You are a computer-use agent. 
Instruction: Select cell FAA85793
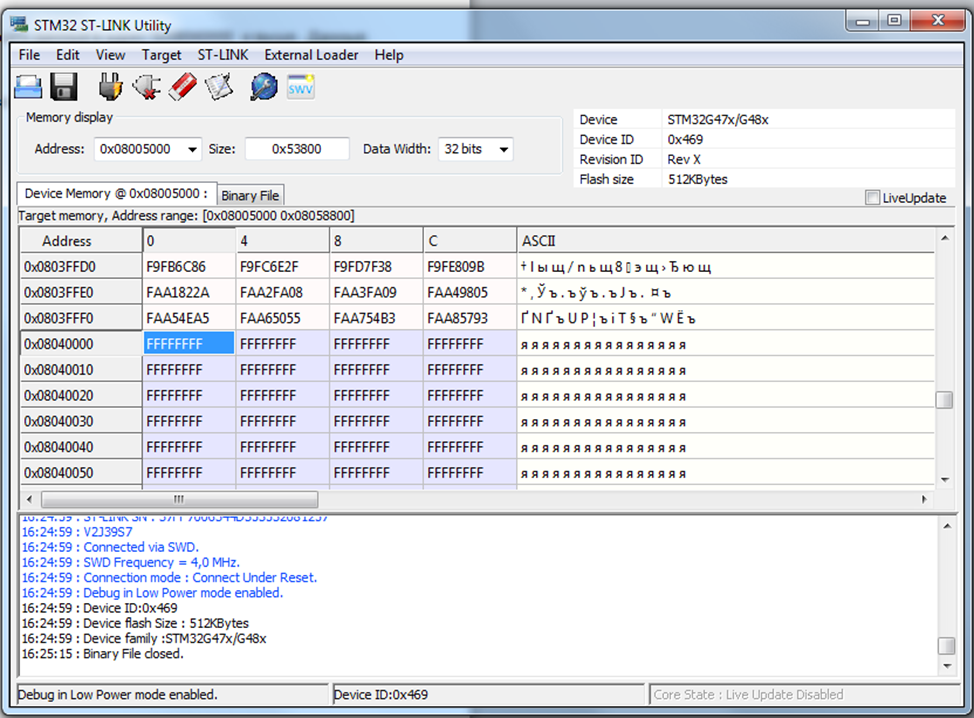coord(470,319)
